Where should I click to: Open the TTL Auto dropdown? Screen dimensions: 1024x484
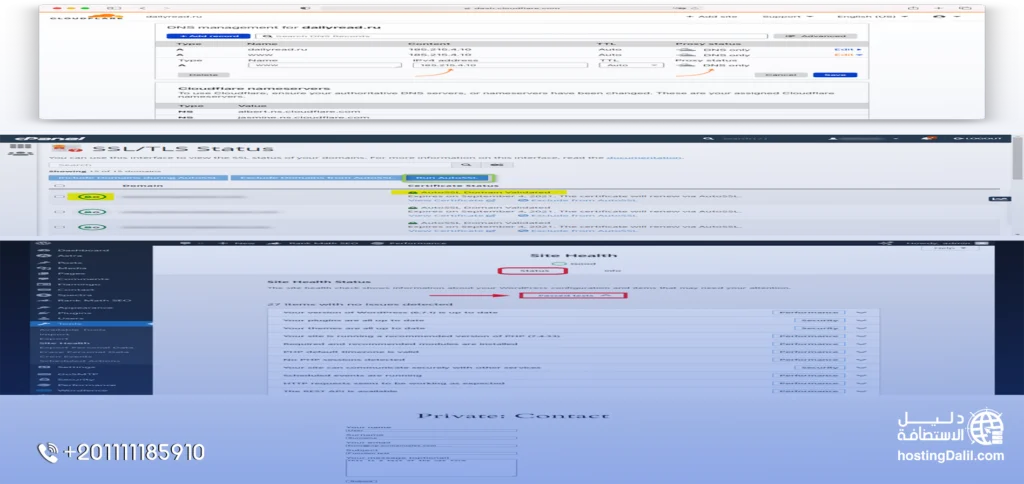pos(631,65)
